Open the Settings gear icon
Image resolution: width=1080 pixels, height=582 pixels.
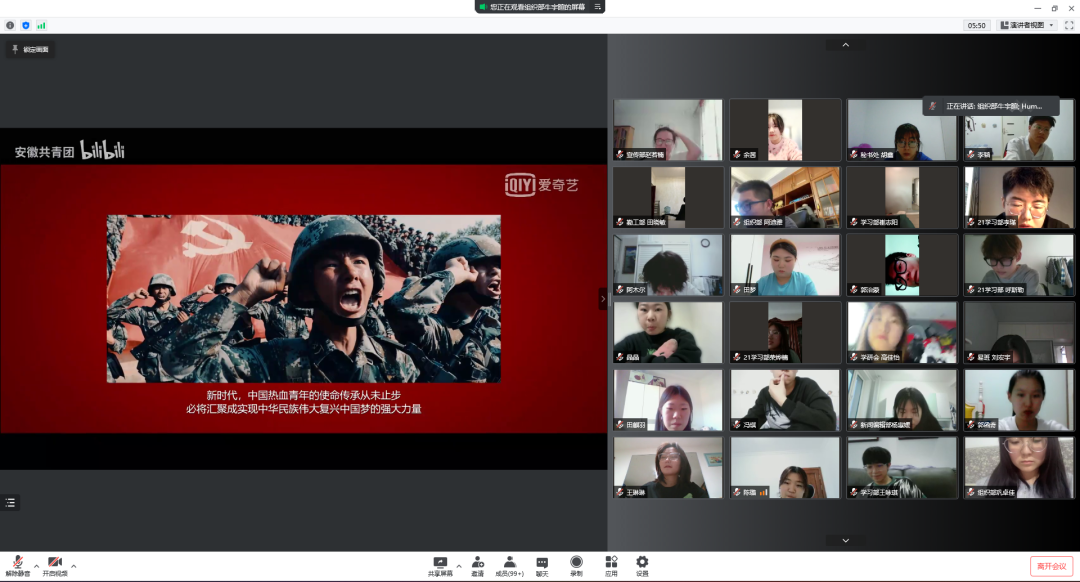coord(642,565)
